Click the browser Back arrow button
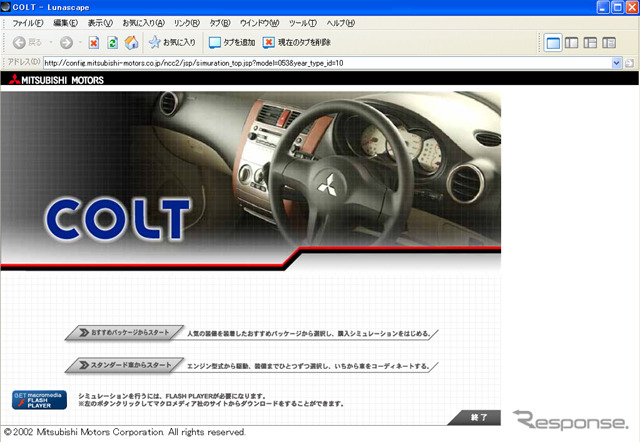The height and width of the screenshot is (442, 640). tap(20, 43)
